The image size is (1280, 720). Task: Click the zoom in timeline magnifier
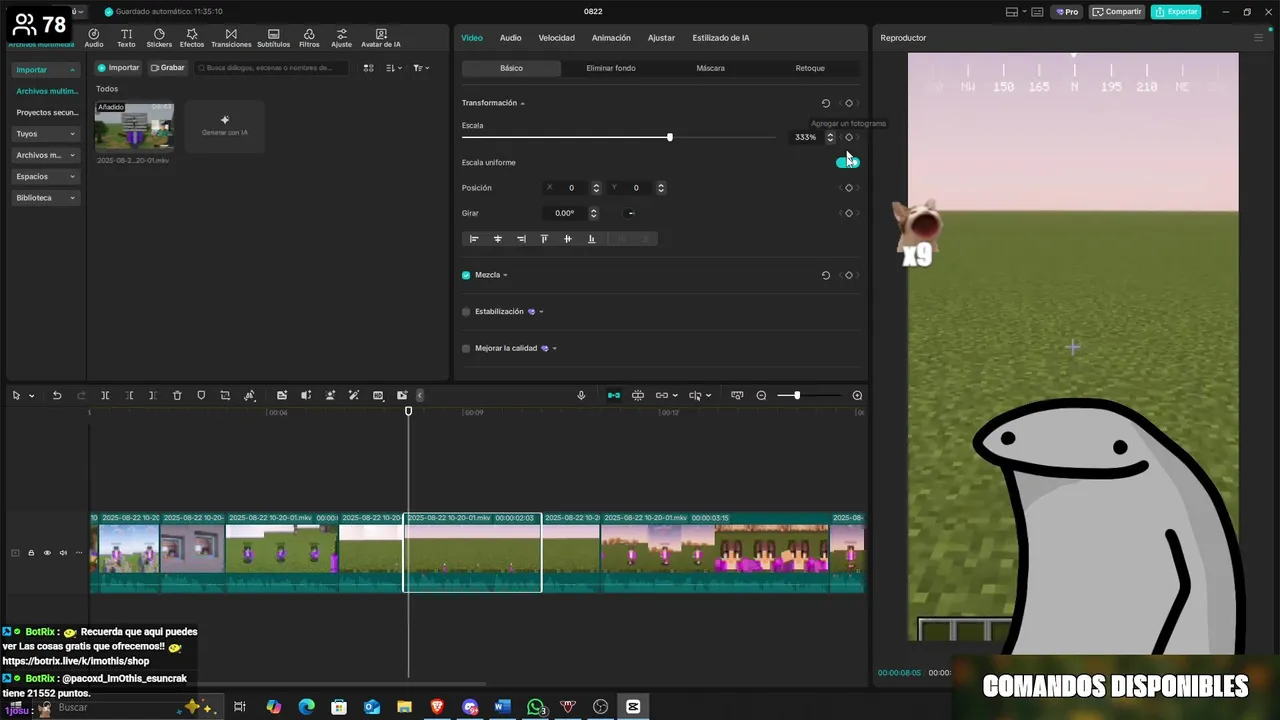click(857, 396)
